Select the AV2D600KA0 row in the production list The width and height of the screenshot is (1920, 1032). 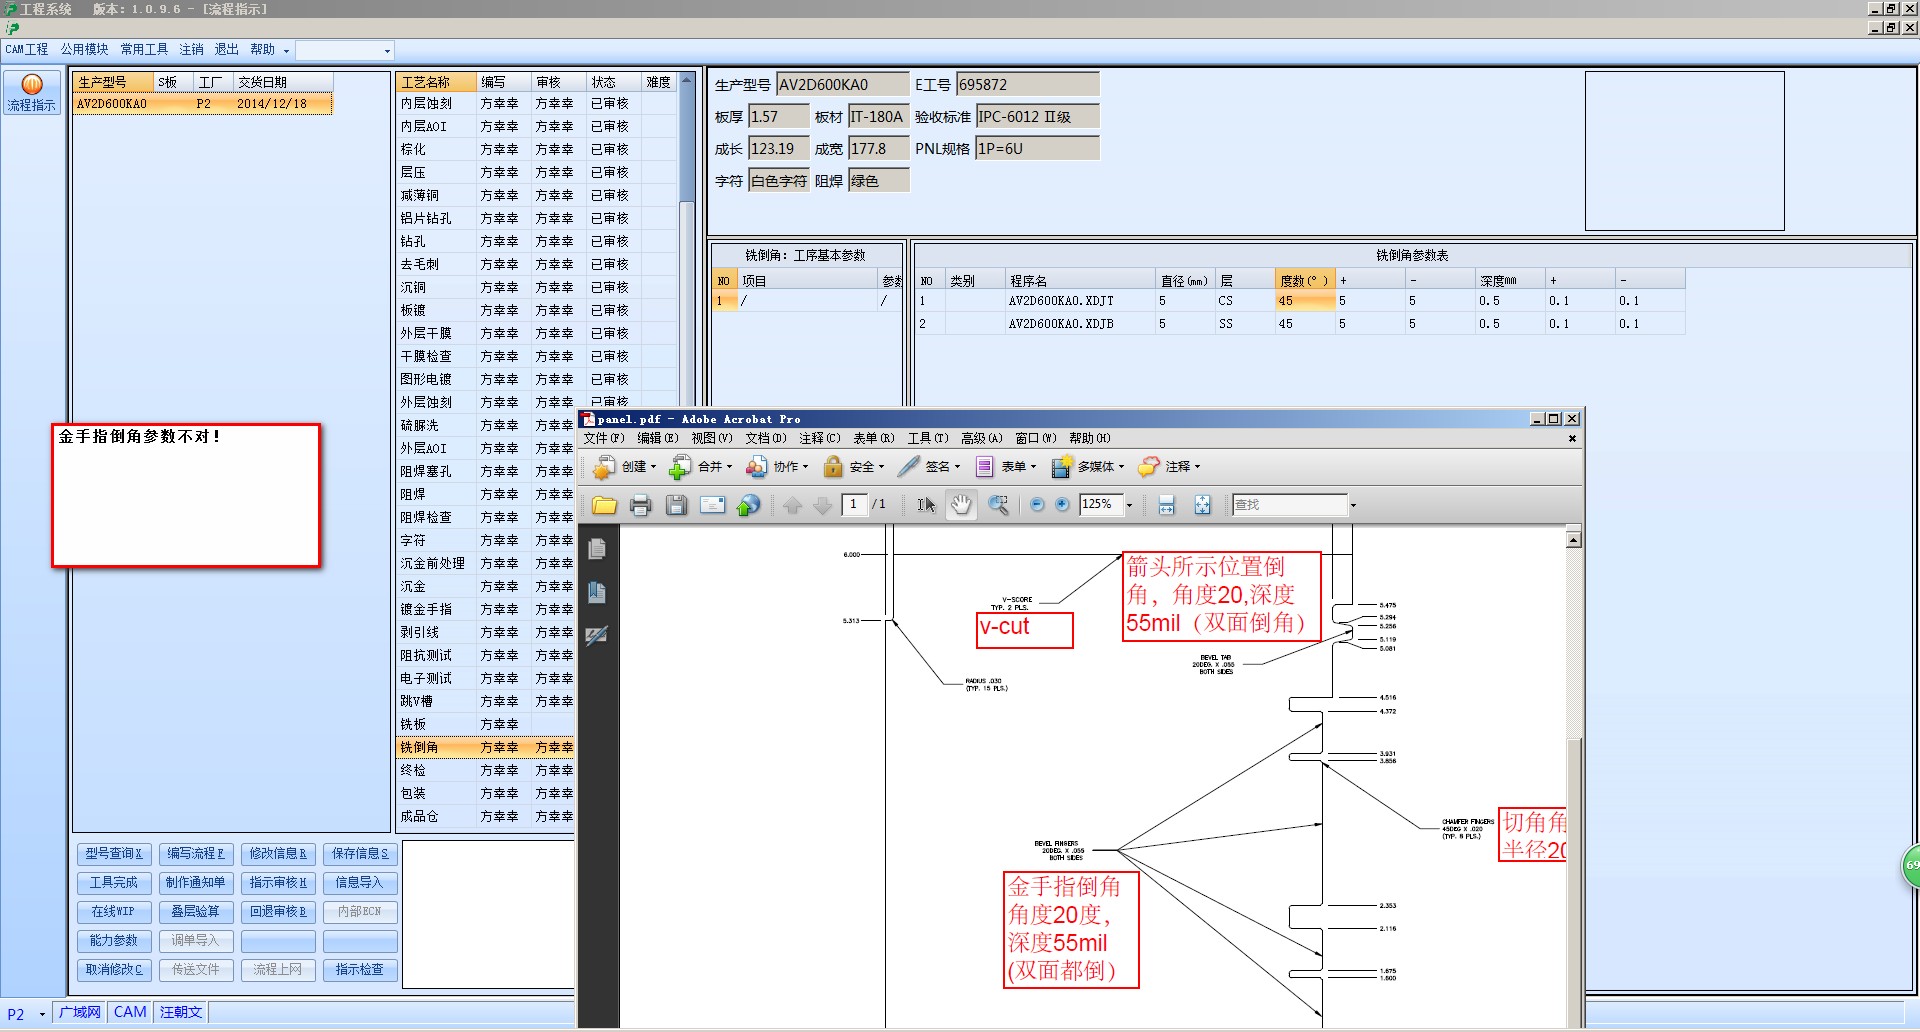pos(202,104)
